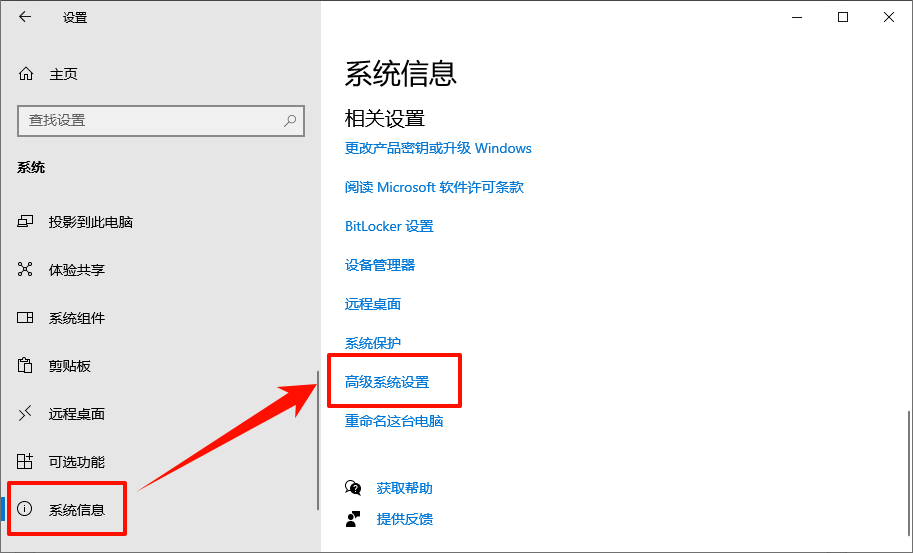
Task: Open 高级系统设置 link
Action: [387, 382]
